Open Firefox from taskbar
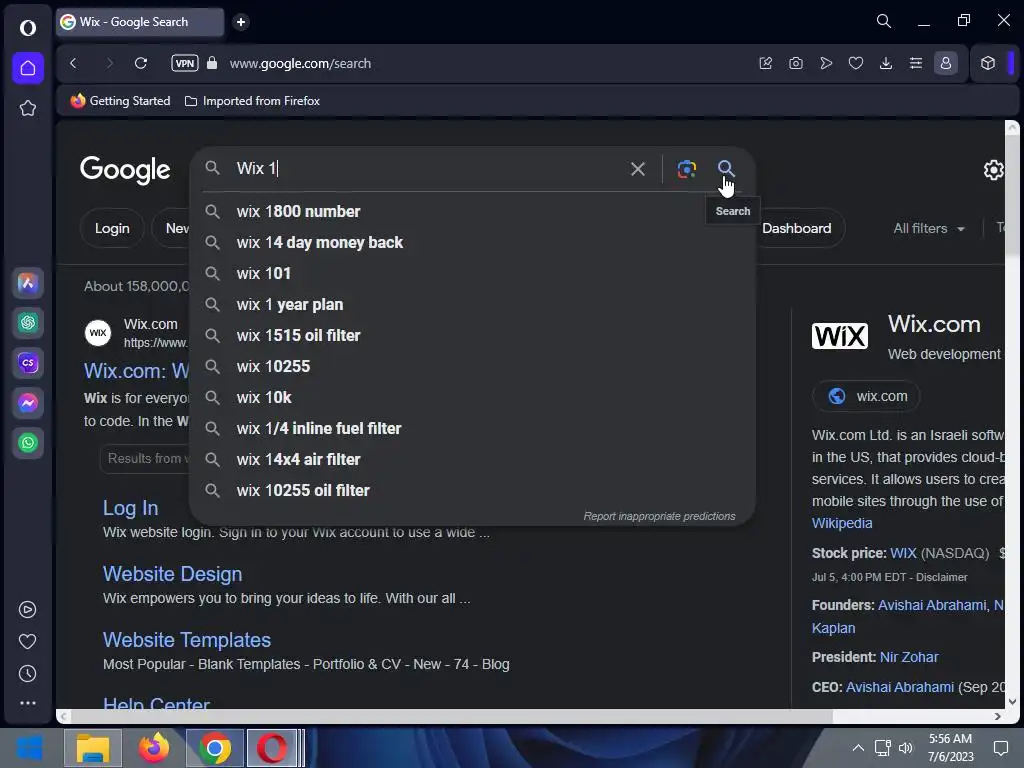Screen dimensions: 1024x768 [x=154, y=748]
